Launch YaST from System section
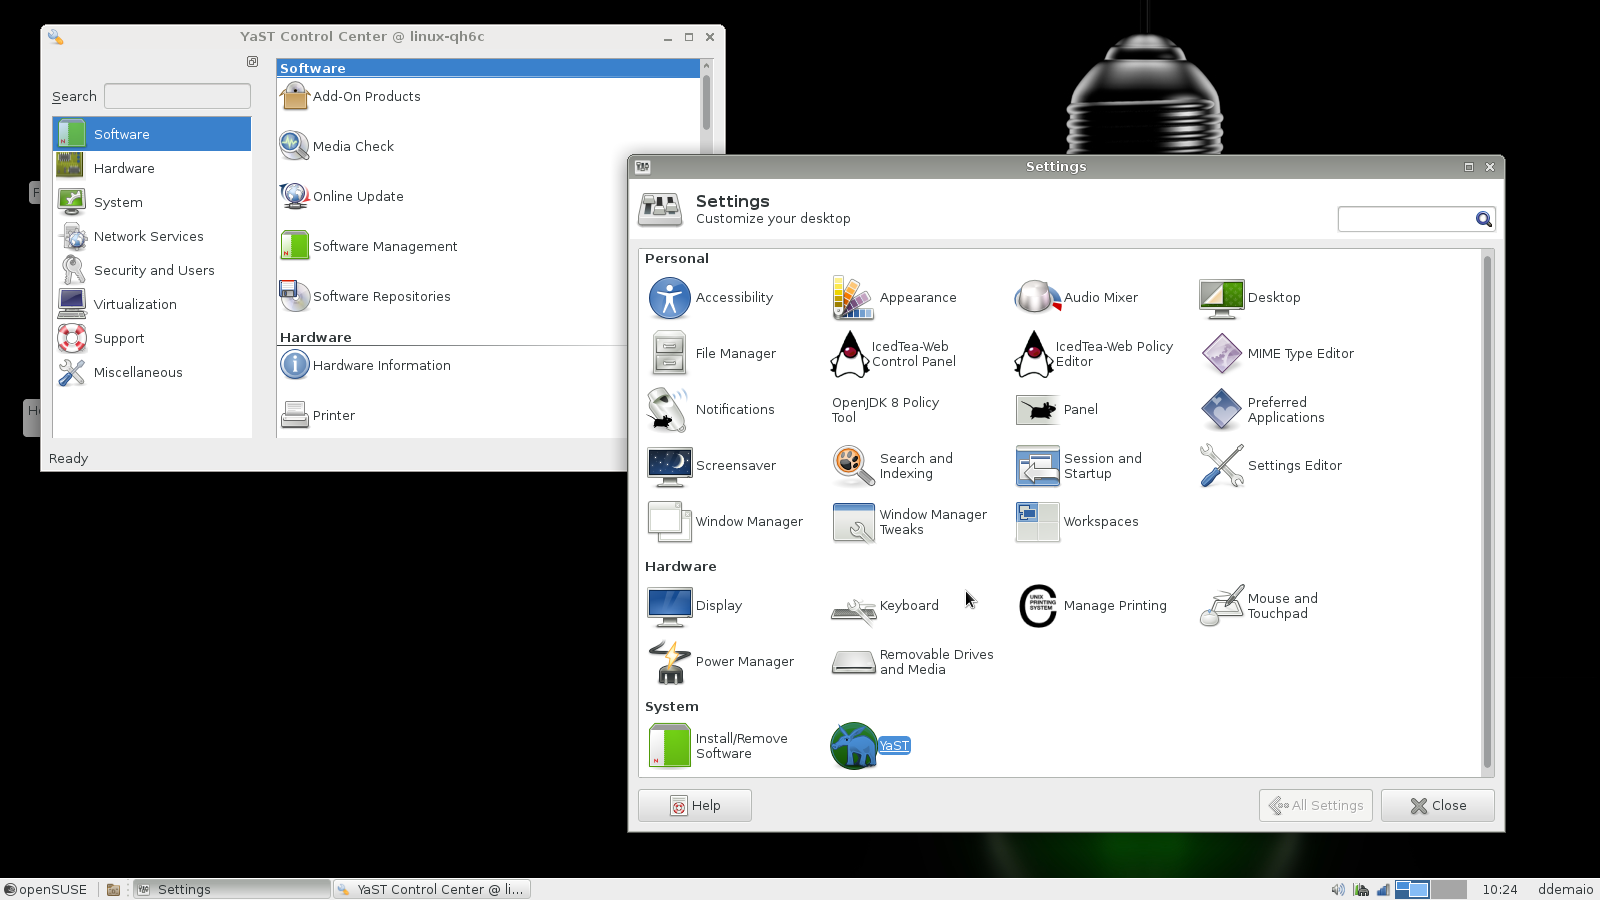Image resolution: width=1600 pixels, height=900 pixels. (854, 746)
